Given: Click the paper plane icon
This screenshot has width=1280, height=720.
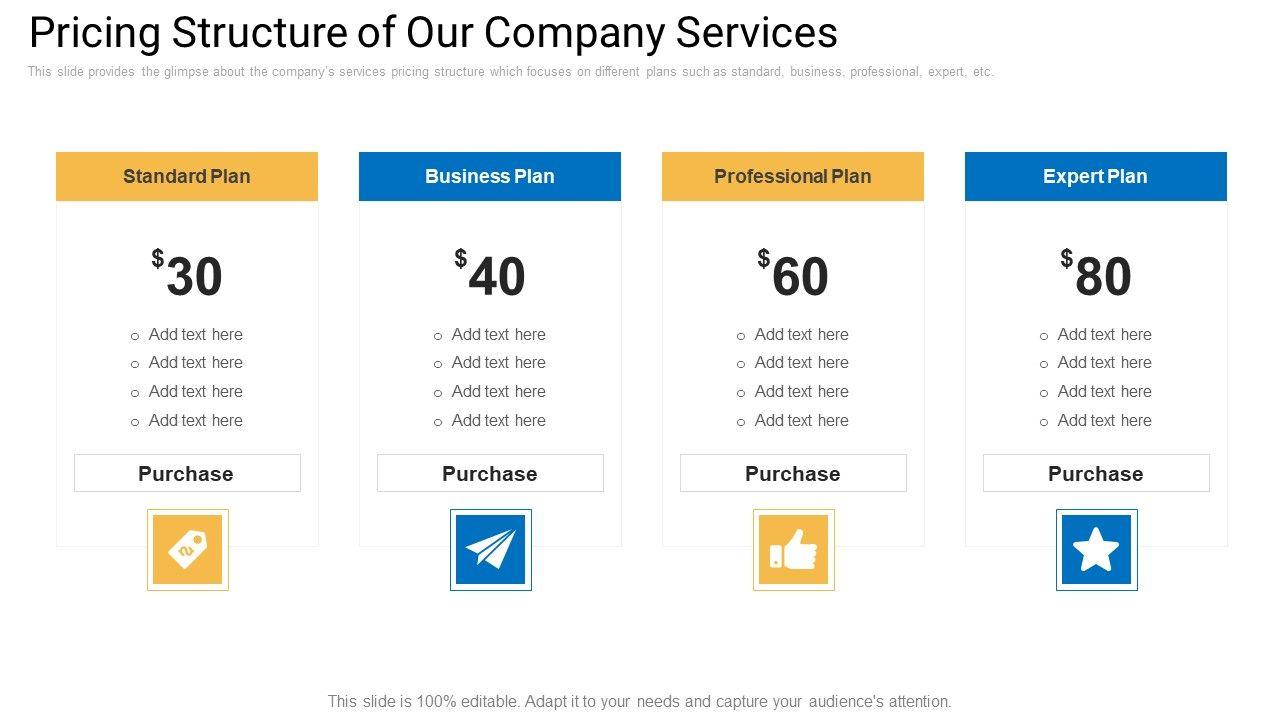Looking at the screenshot, I should [x=491, y=550].
